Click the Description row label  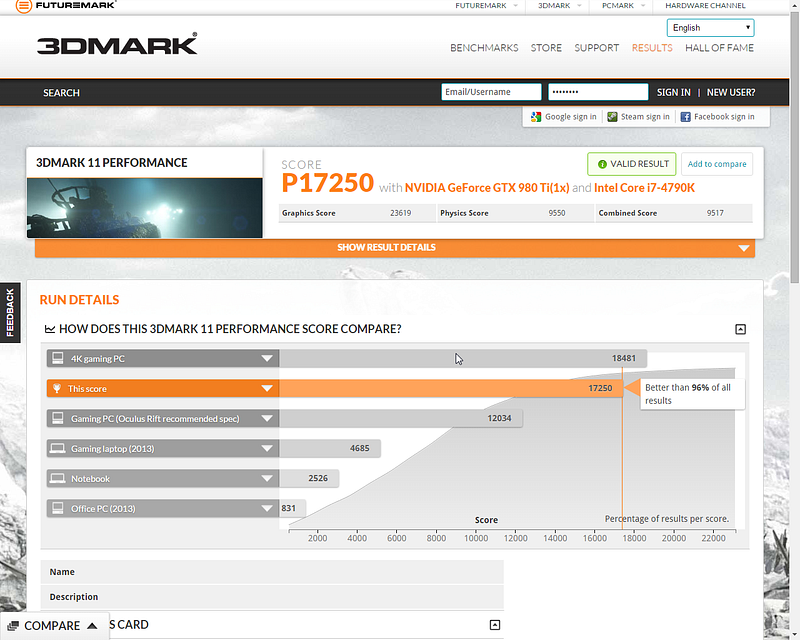(x=73, y=597)
